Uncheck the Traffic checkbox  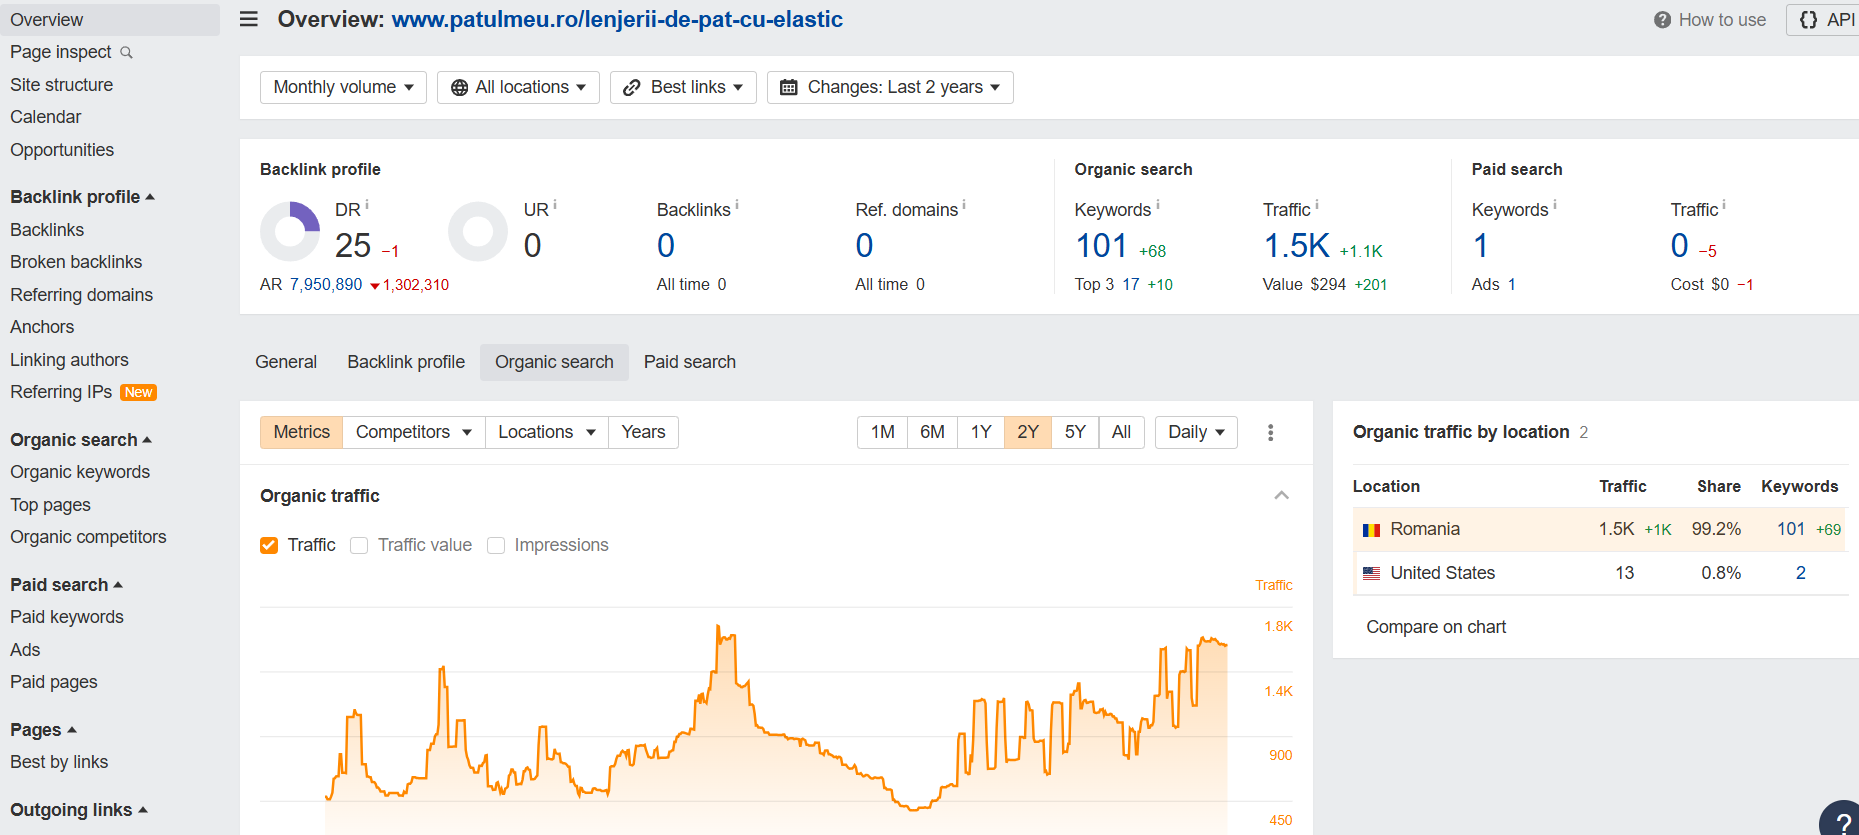click(269, 545)
